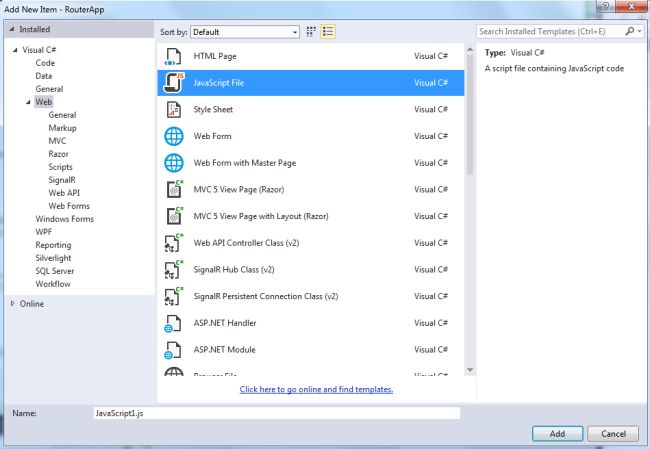Image resolution: width=650 pixels, height=449 pixels.
Task: Click the Name input field
Action: pyautogui.click(x=277, y=413)
